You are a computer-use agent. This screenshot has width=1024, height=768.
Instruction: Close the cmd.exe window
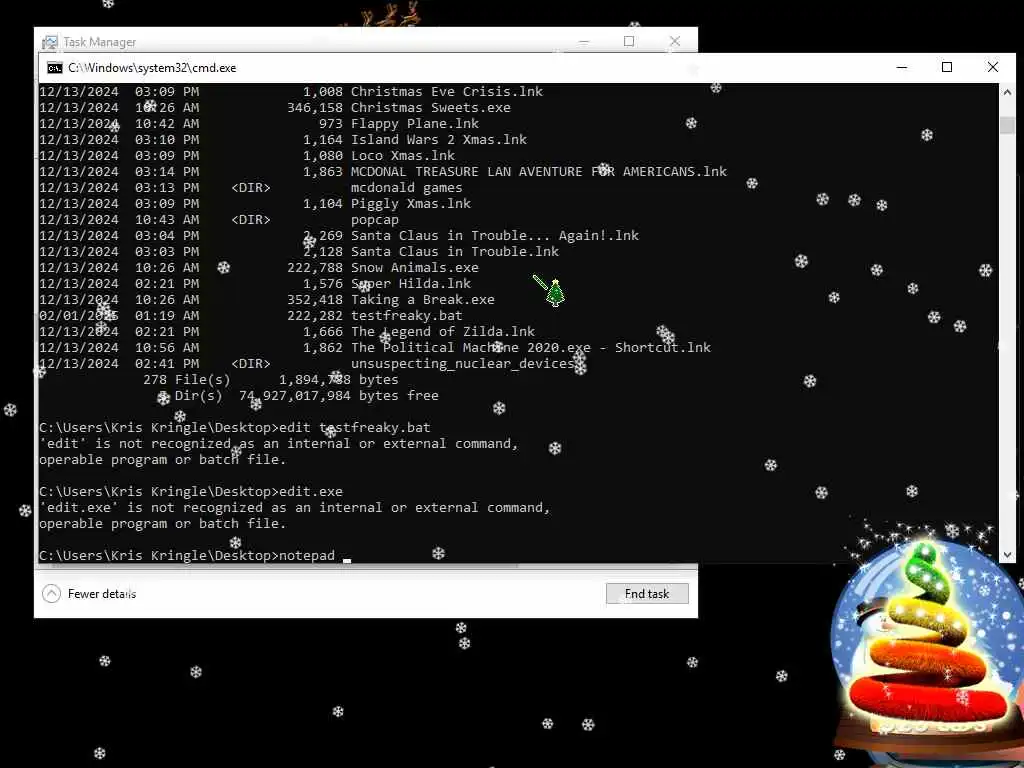pos(993,67)
